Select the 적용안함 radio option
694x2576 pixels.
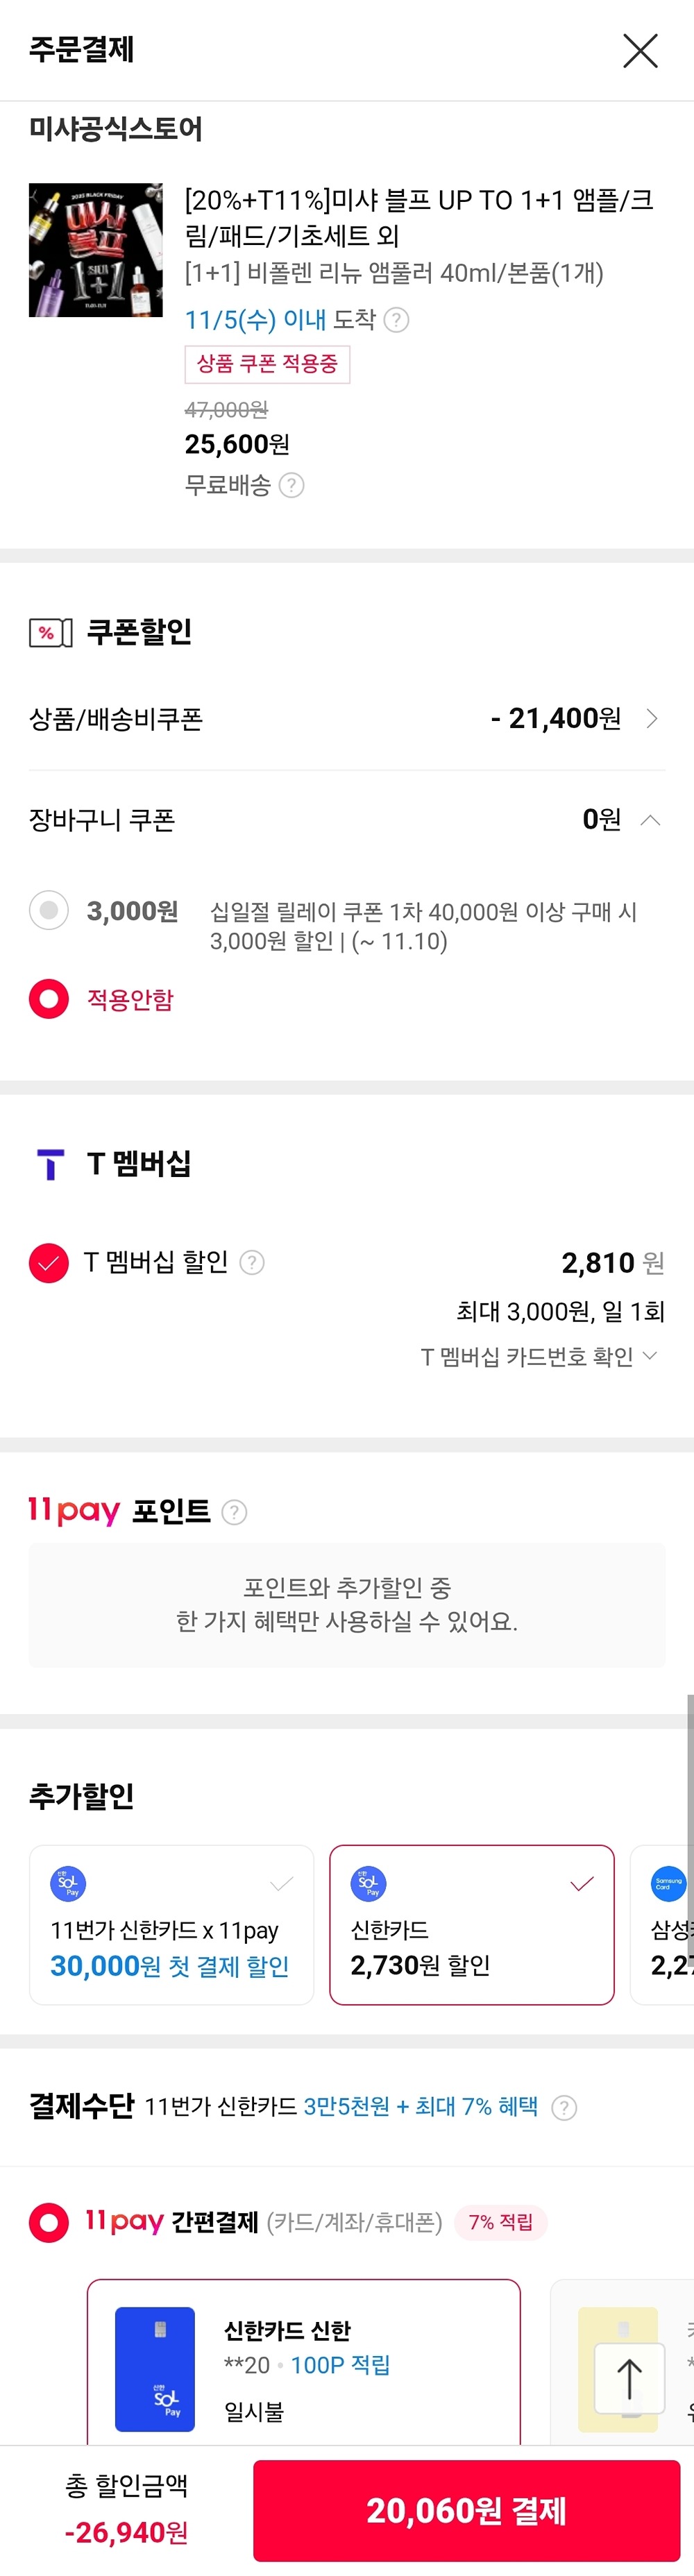(49, 999)
